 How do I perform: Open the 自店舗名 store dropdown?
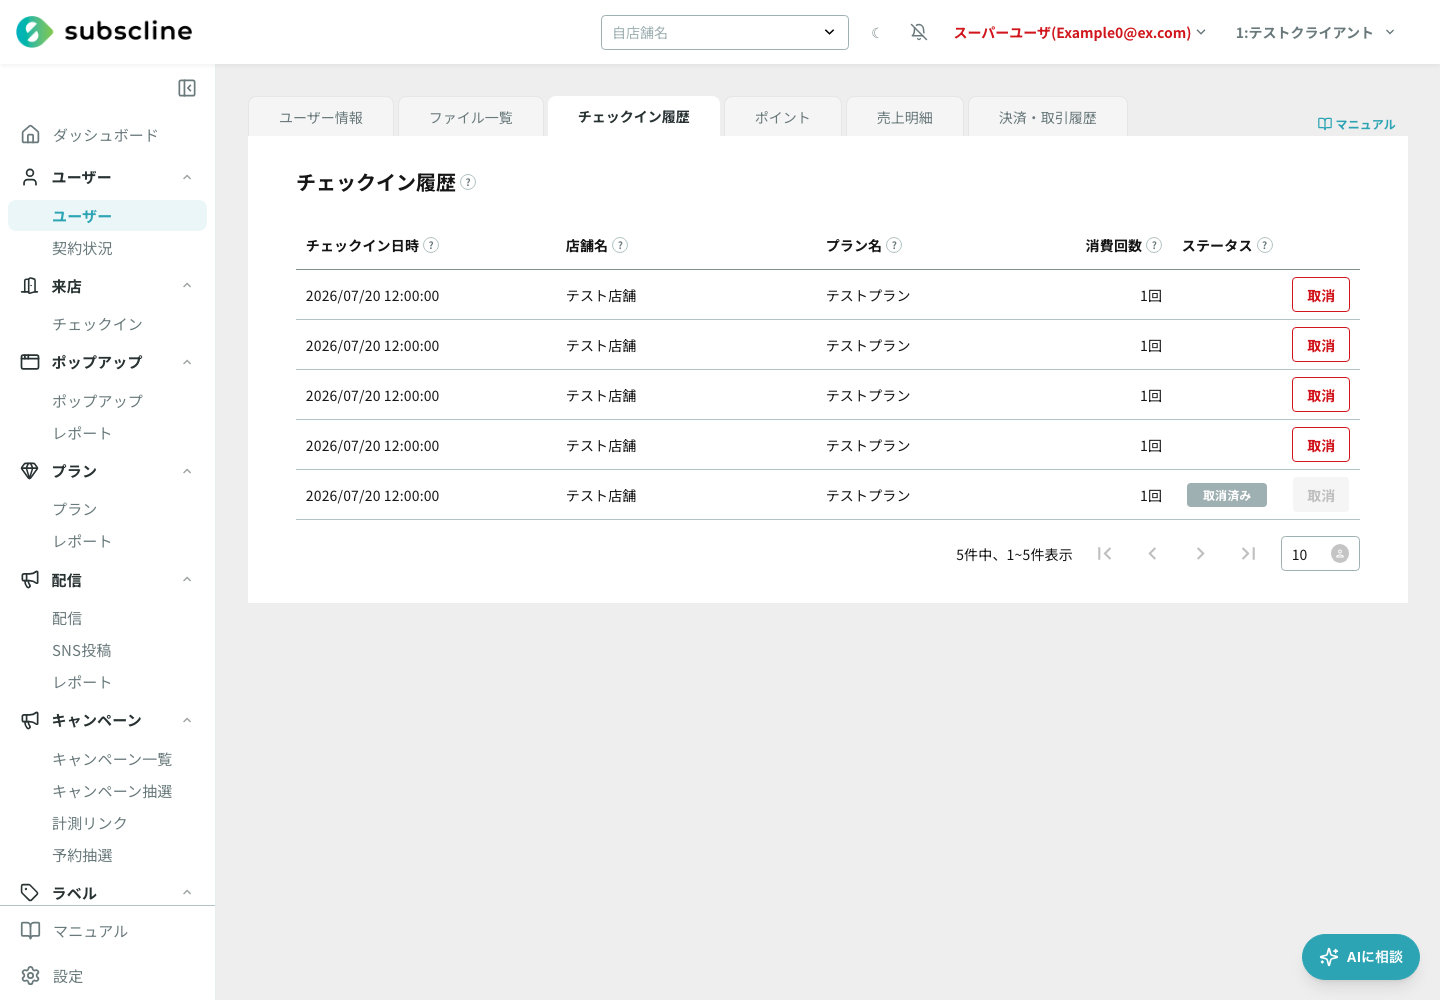[725, 32]
